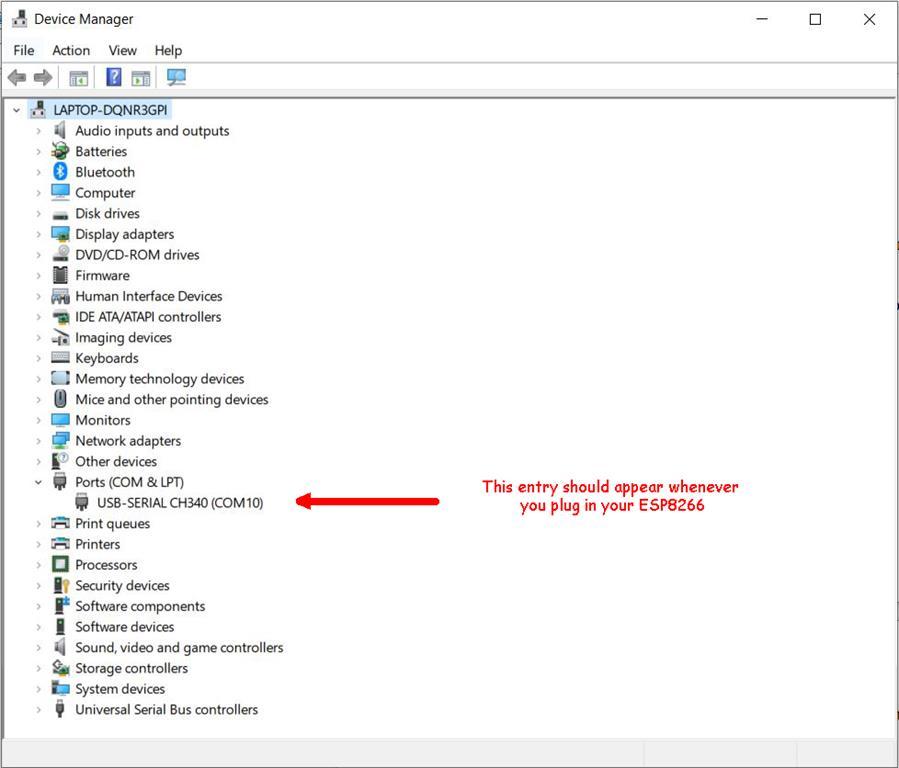Collapse the Ports (COM & LPT) category
Image resolution: width=899 pixels, height=768 pixels.
38,481
